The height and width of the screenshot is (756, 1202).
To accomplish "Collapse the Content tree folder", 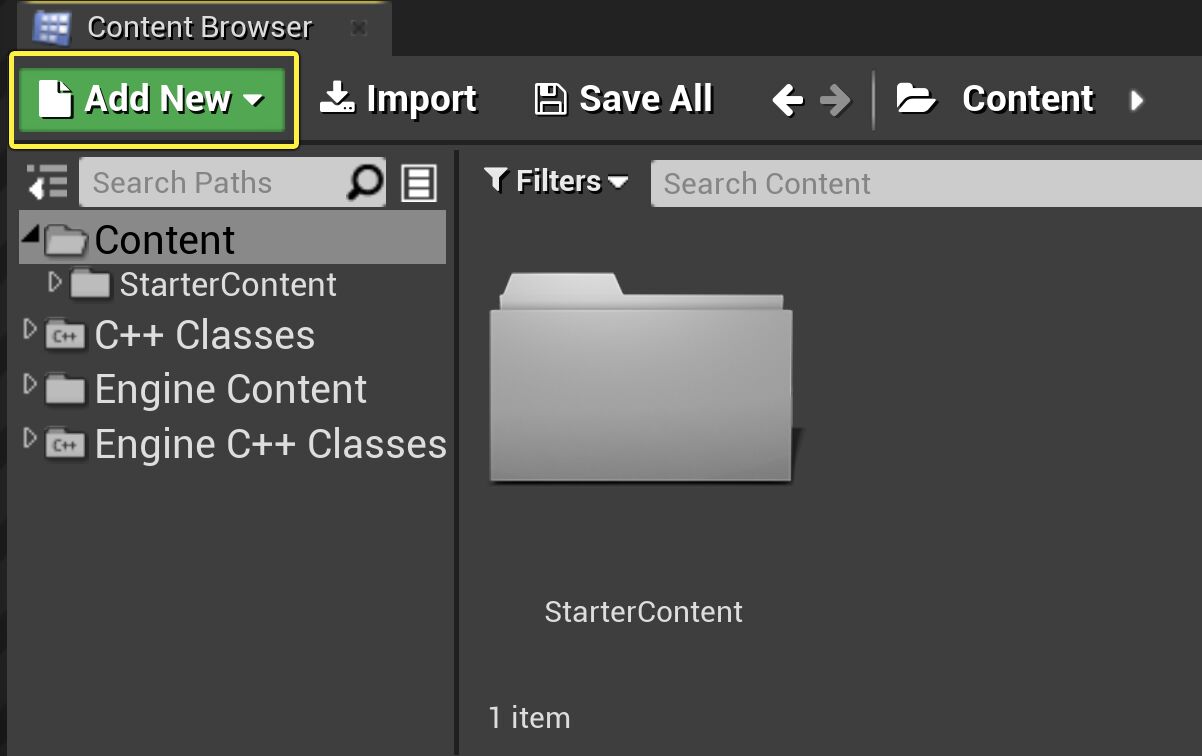I will point(30,236).
